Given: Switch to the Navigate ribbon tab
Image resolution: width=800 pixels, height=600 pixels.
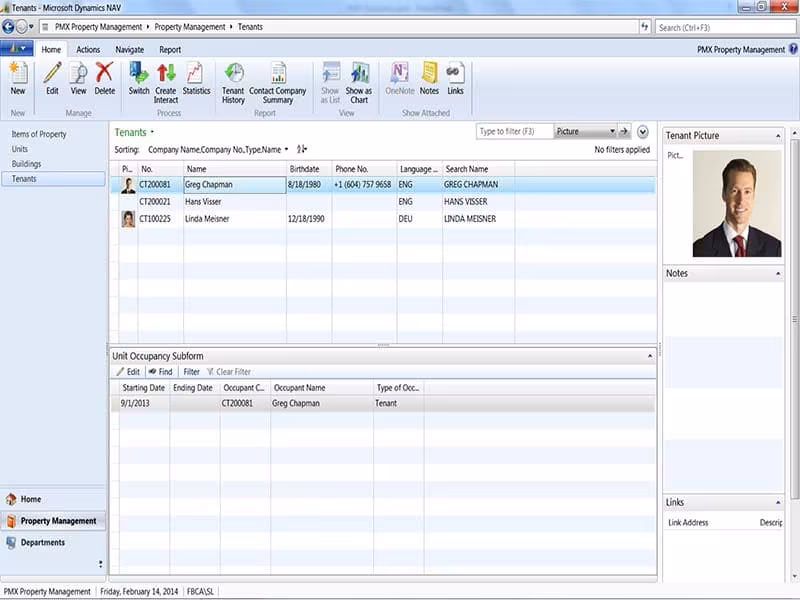Looking at the screenshot, I should click(130, 49).
